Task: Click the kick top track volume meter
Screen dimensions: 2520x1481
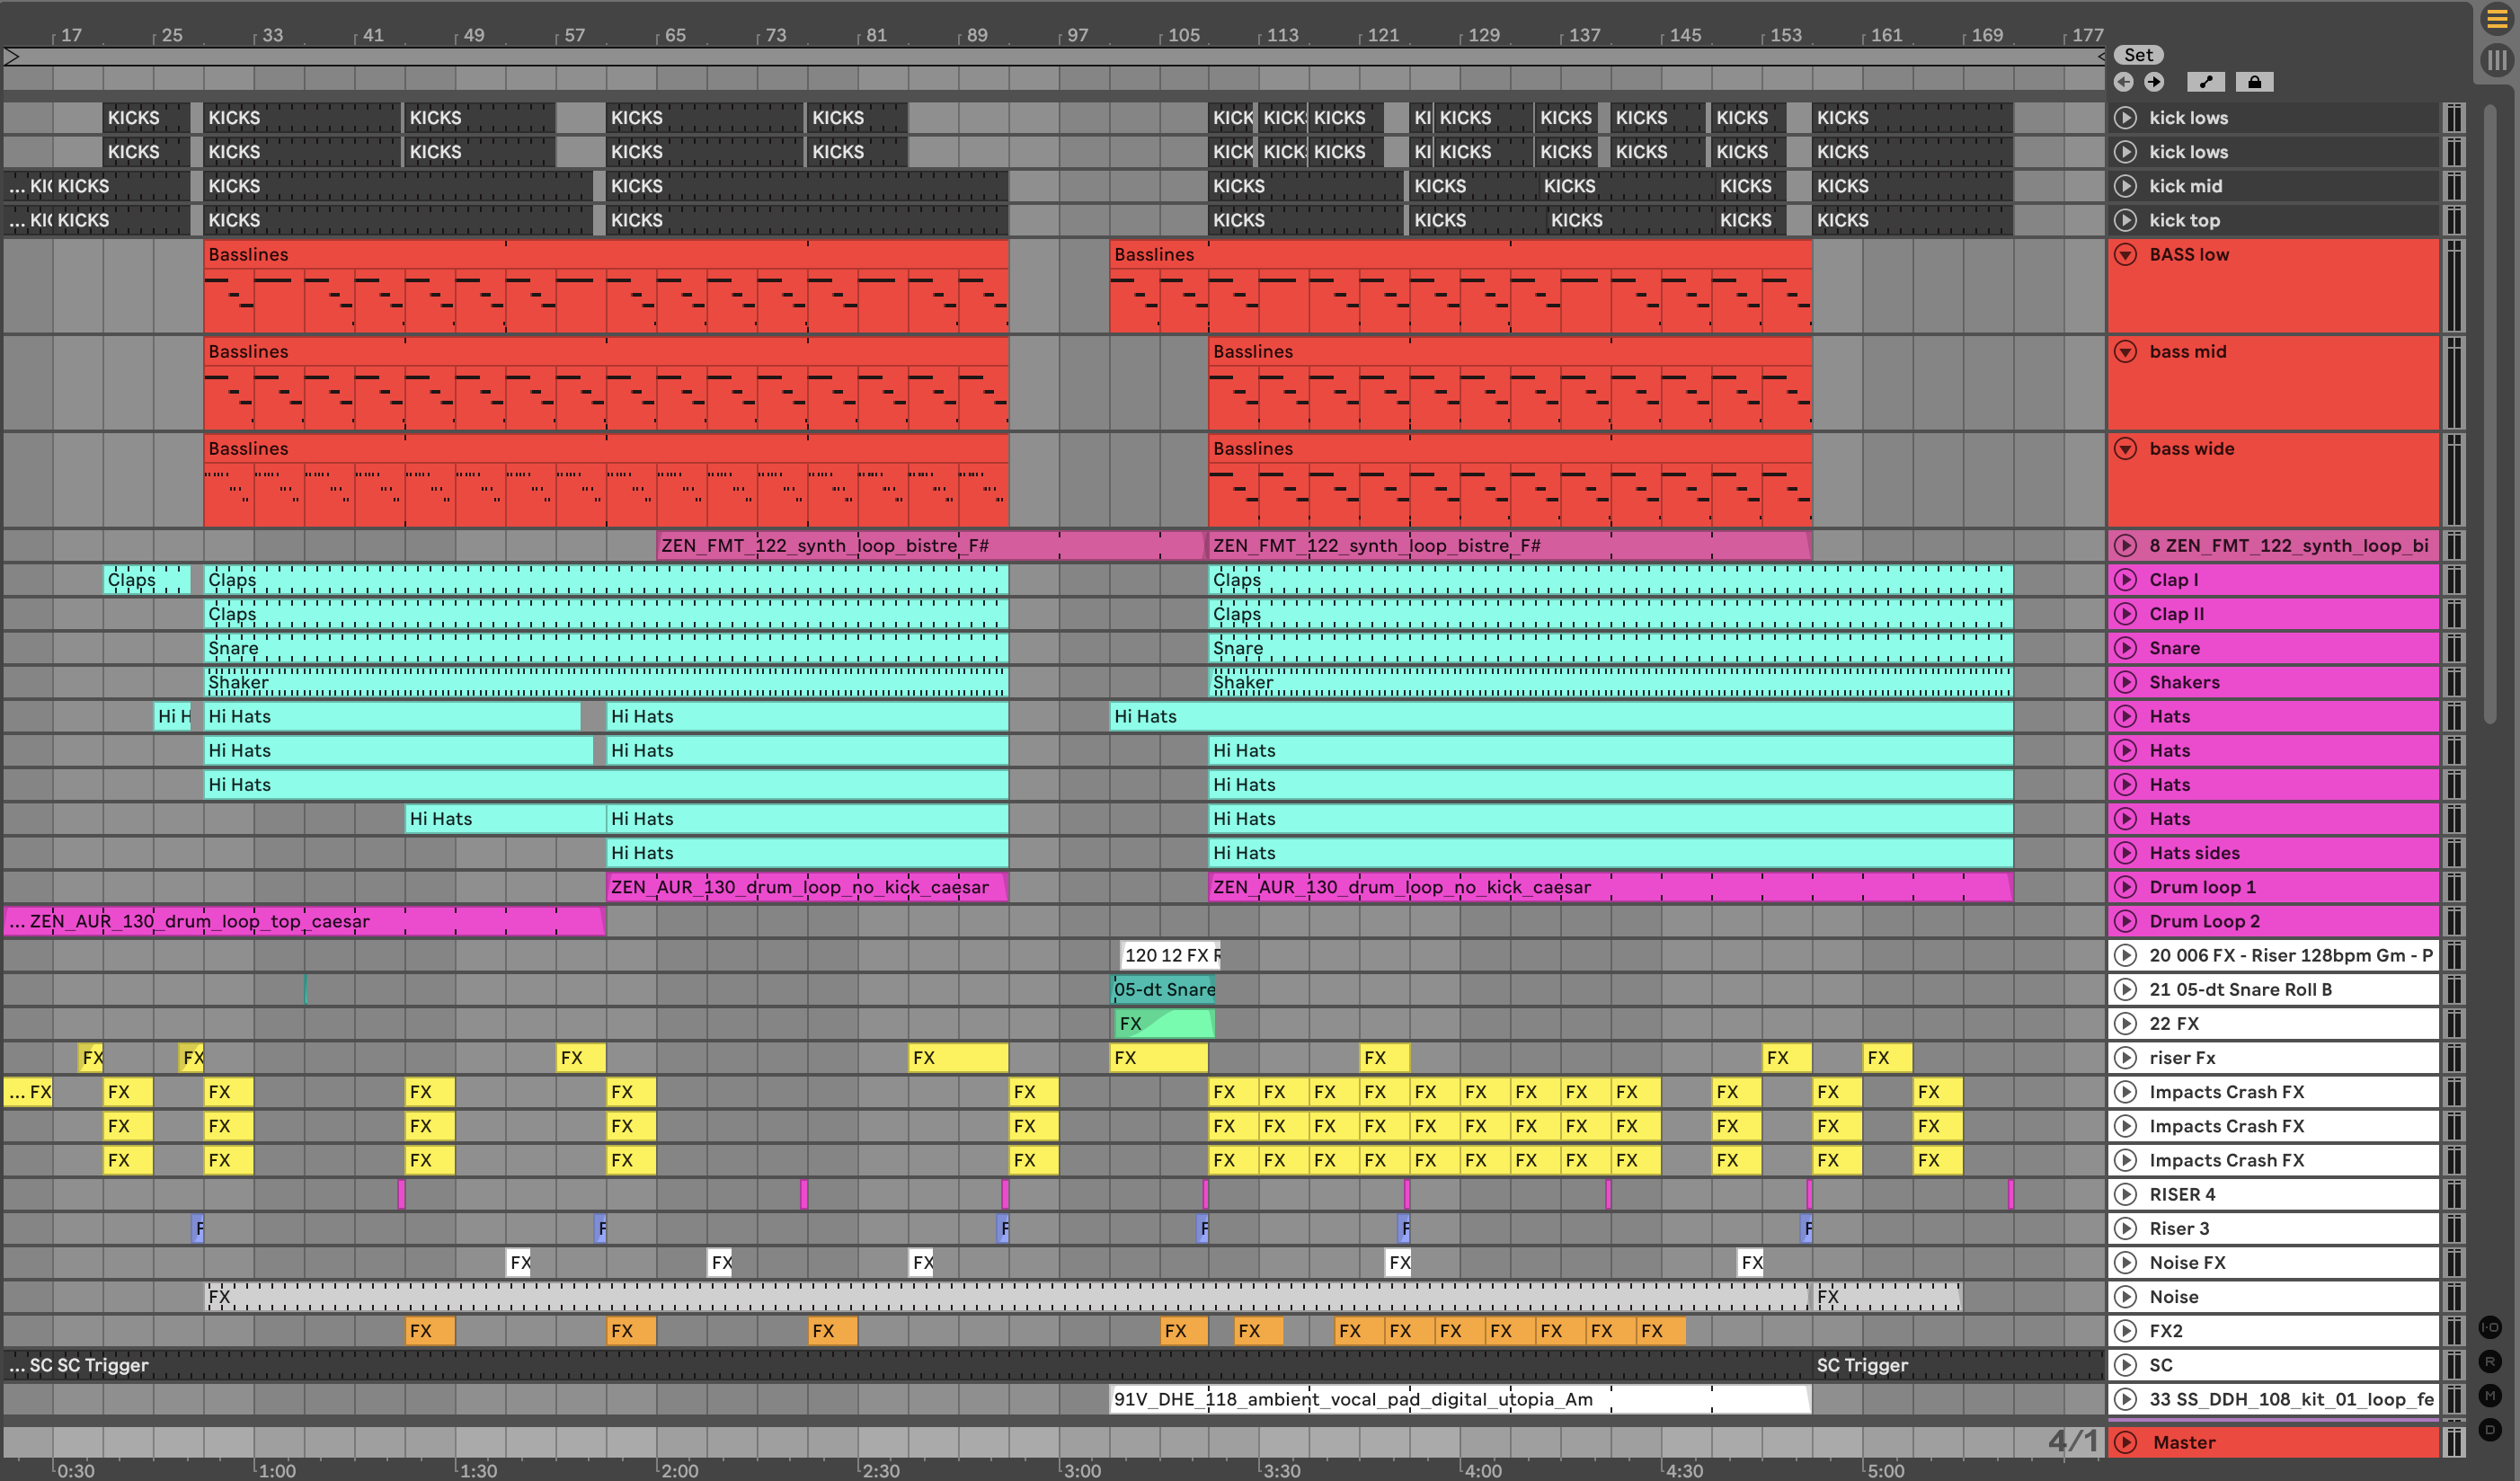Action: (x=2454, y=220)
